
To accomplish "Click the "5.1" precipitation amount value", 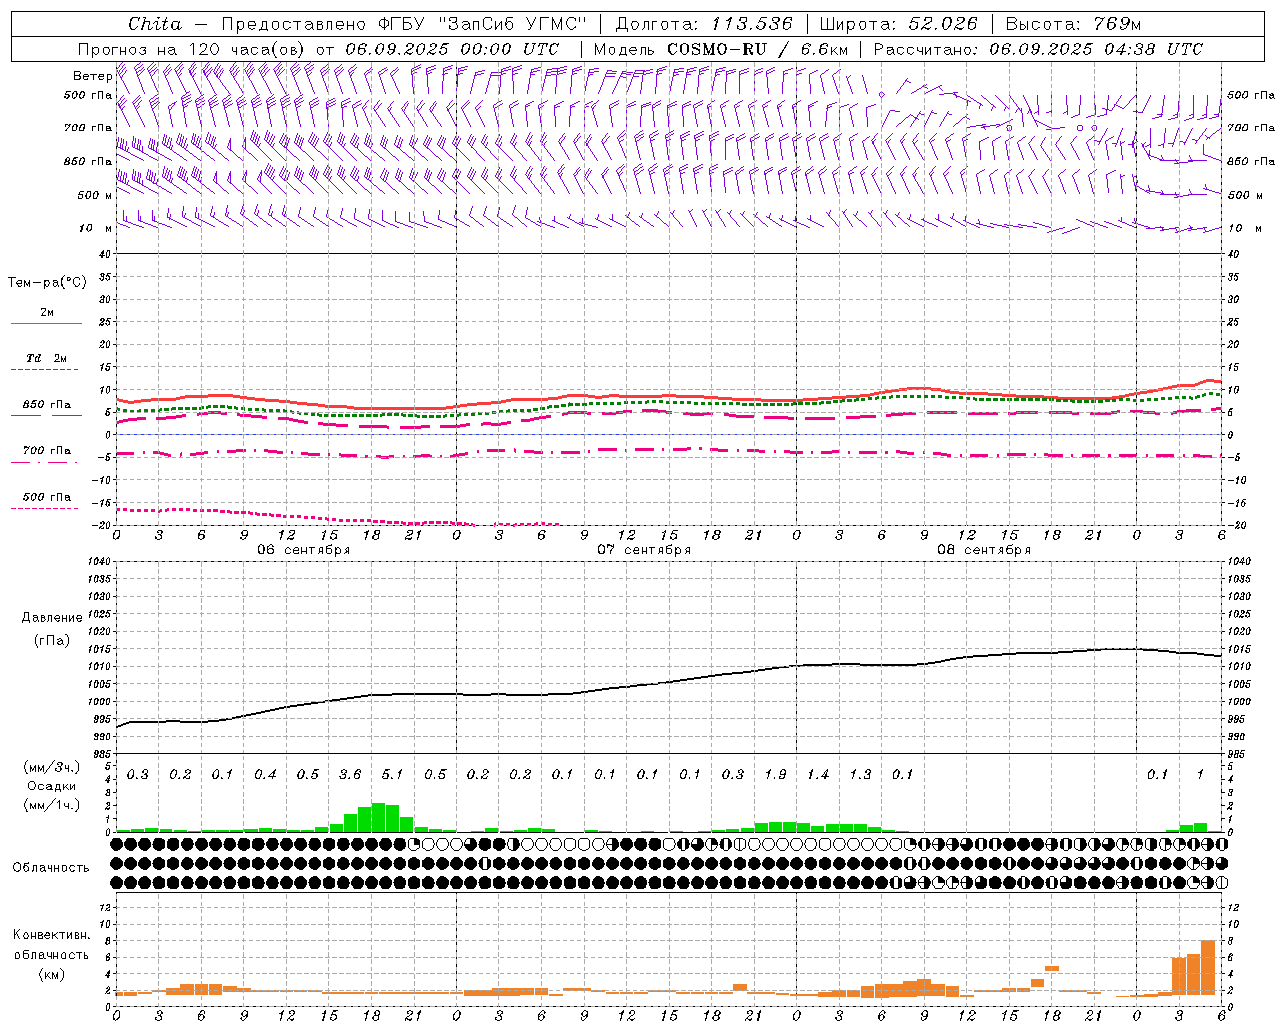I will pos(392,774).
